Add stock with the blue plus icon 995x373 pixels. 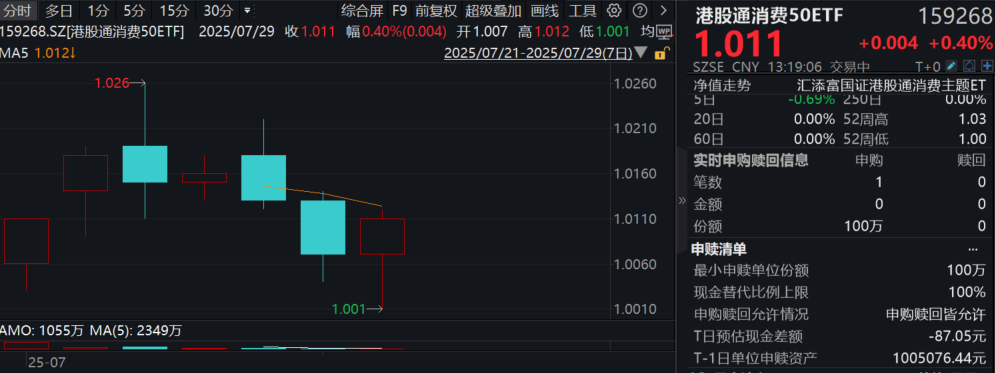pyautogui.click(x=987, y=66)
